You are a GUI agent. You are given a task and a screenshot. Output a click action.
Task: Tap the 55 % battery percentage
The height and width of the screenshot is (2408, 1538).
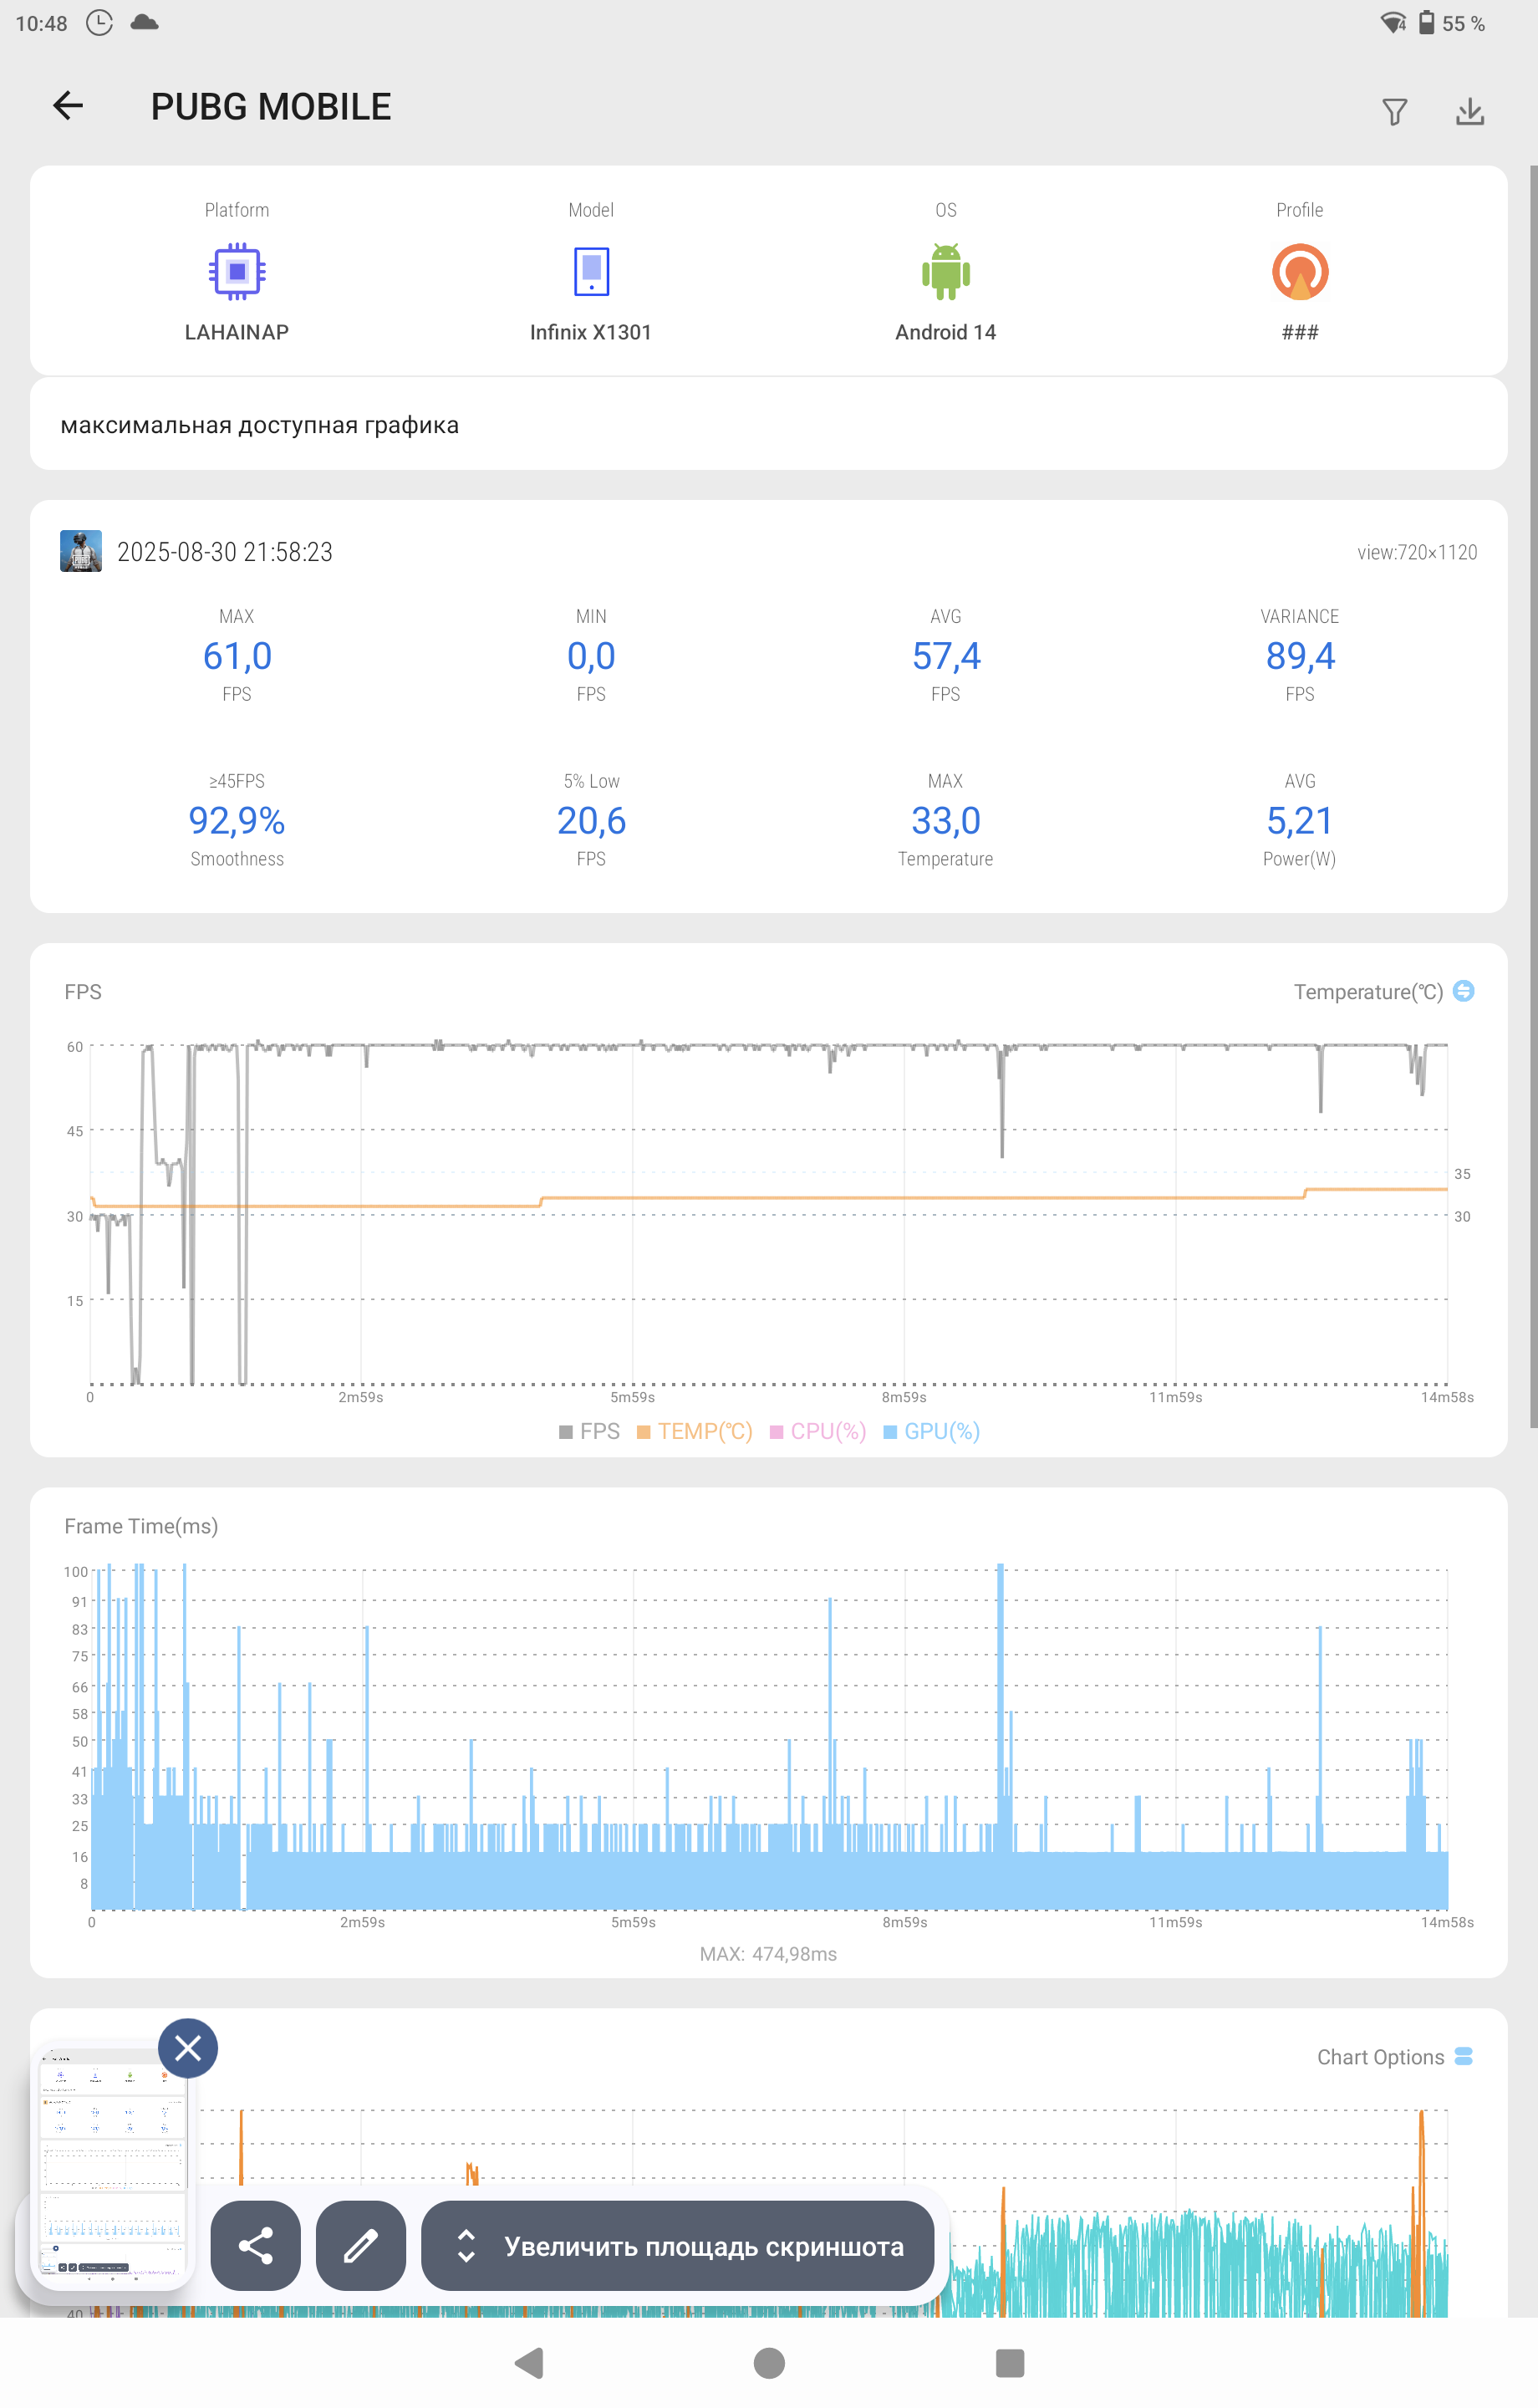tap(1464, 23)
